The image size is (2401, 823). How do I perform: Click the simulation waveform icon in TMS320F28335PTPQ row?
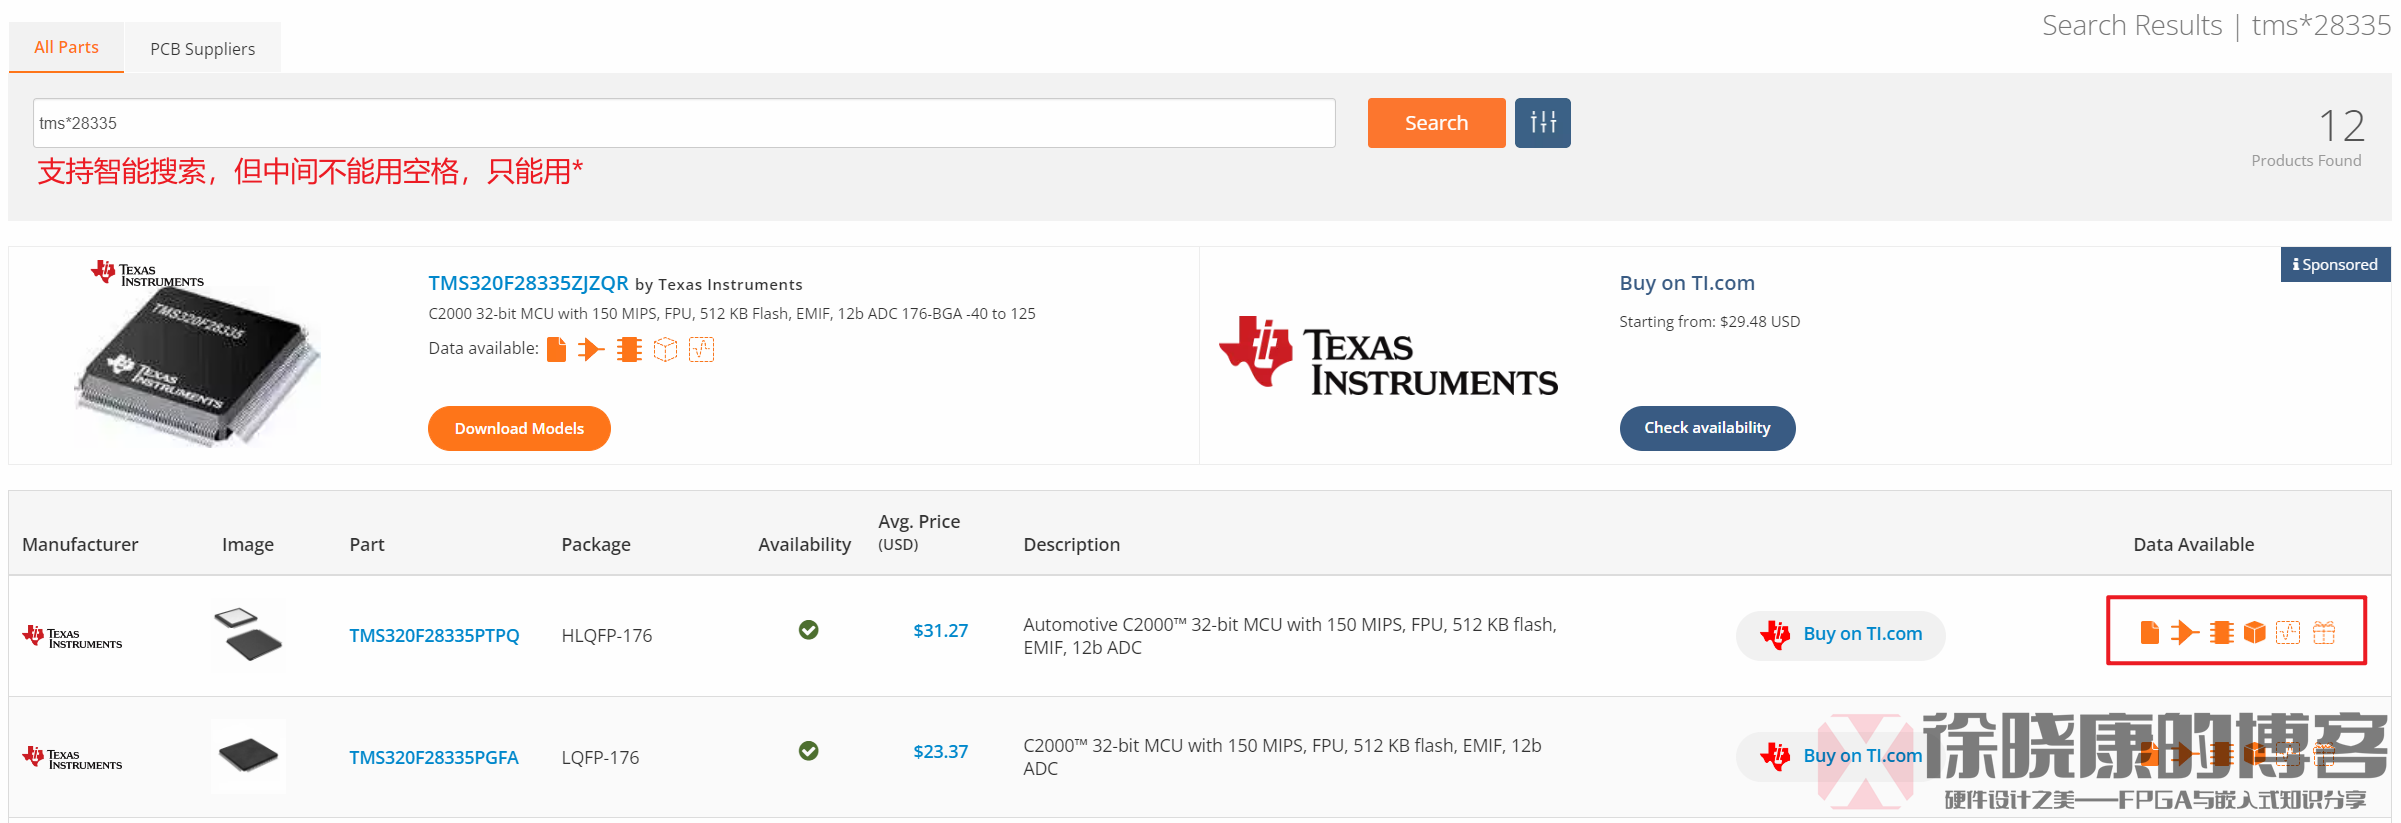[2288, 632]
